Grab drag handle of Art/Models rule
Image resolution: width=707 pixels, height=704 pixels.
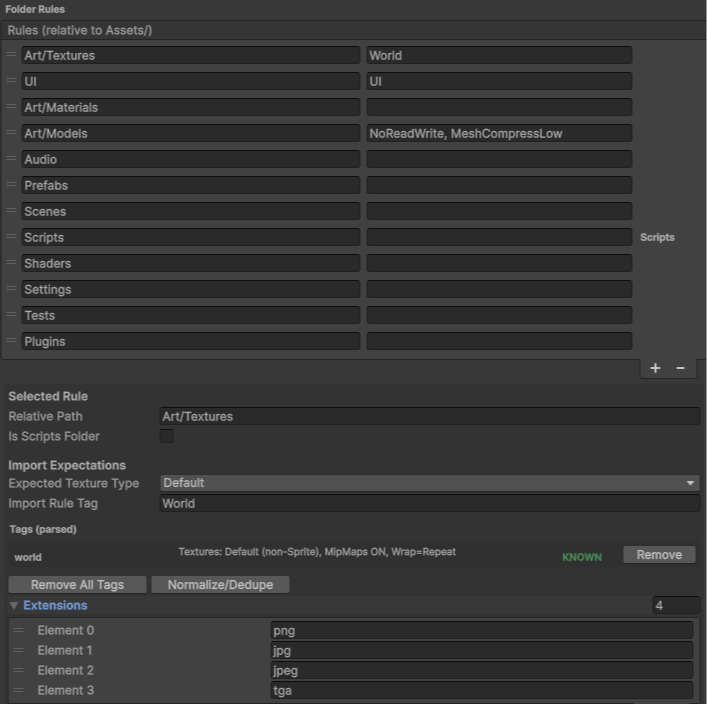pyautogui.click(x=11, y=133)
